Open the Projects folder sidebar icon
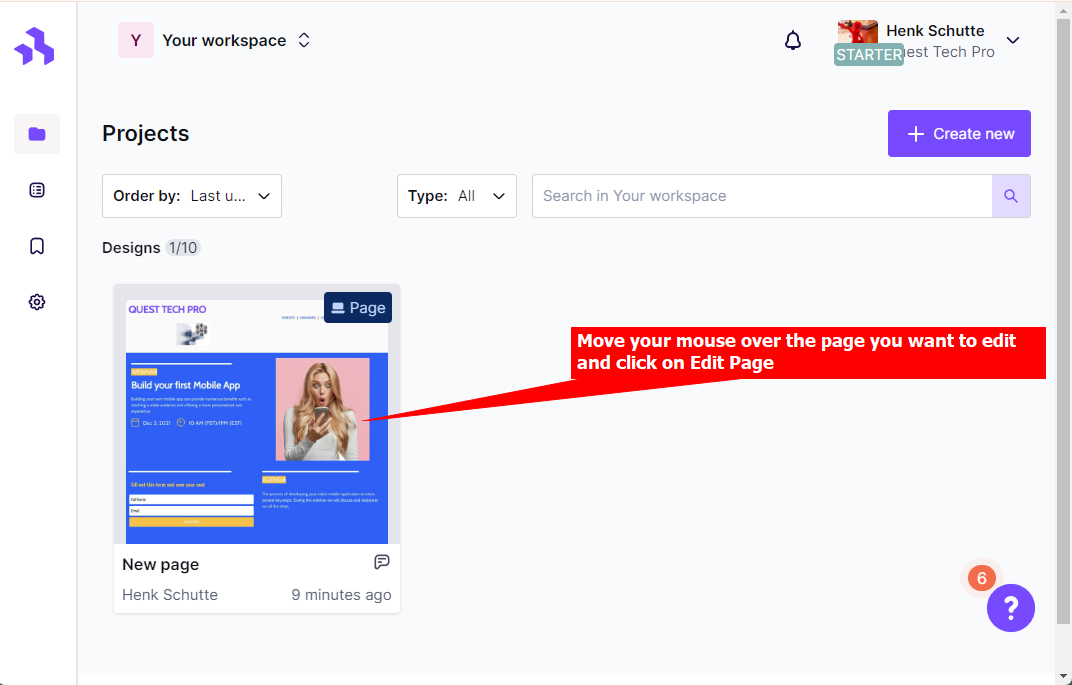The image size is (1072, 685). [x=37, y=134]
